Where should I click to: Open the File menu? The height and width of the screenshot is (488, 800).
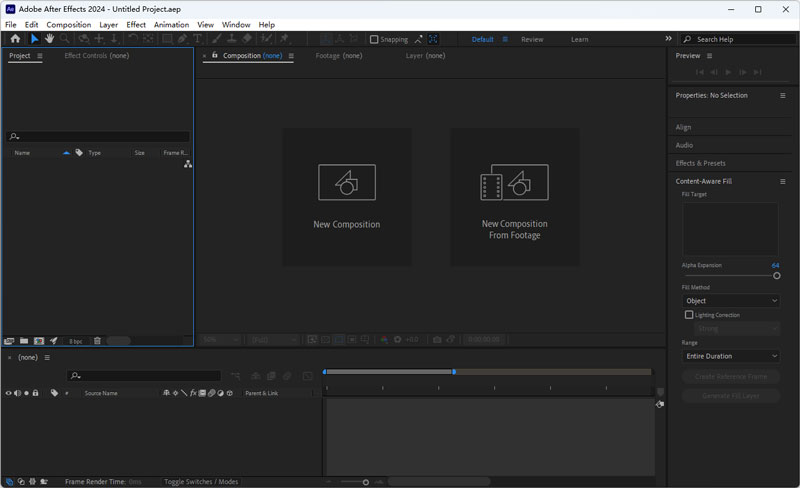pos(11,25)
